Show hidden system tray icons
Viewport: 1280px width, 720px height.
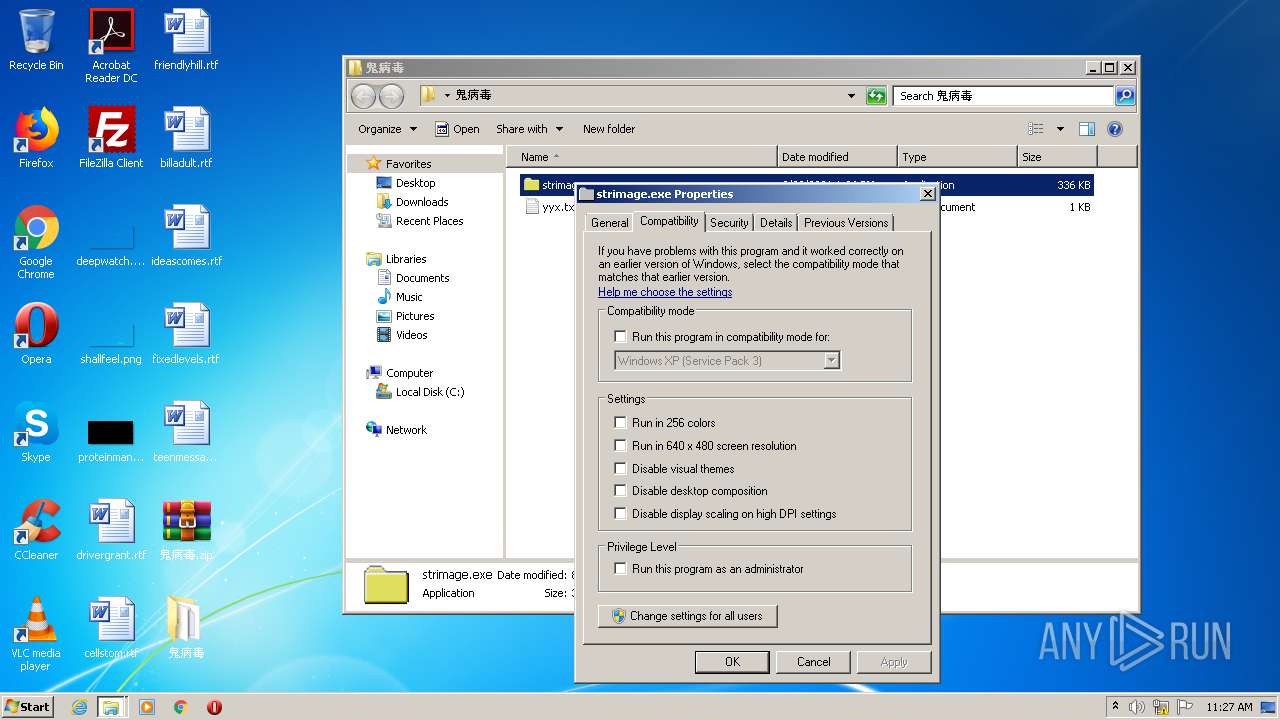coord(1115,706)
